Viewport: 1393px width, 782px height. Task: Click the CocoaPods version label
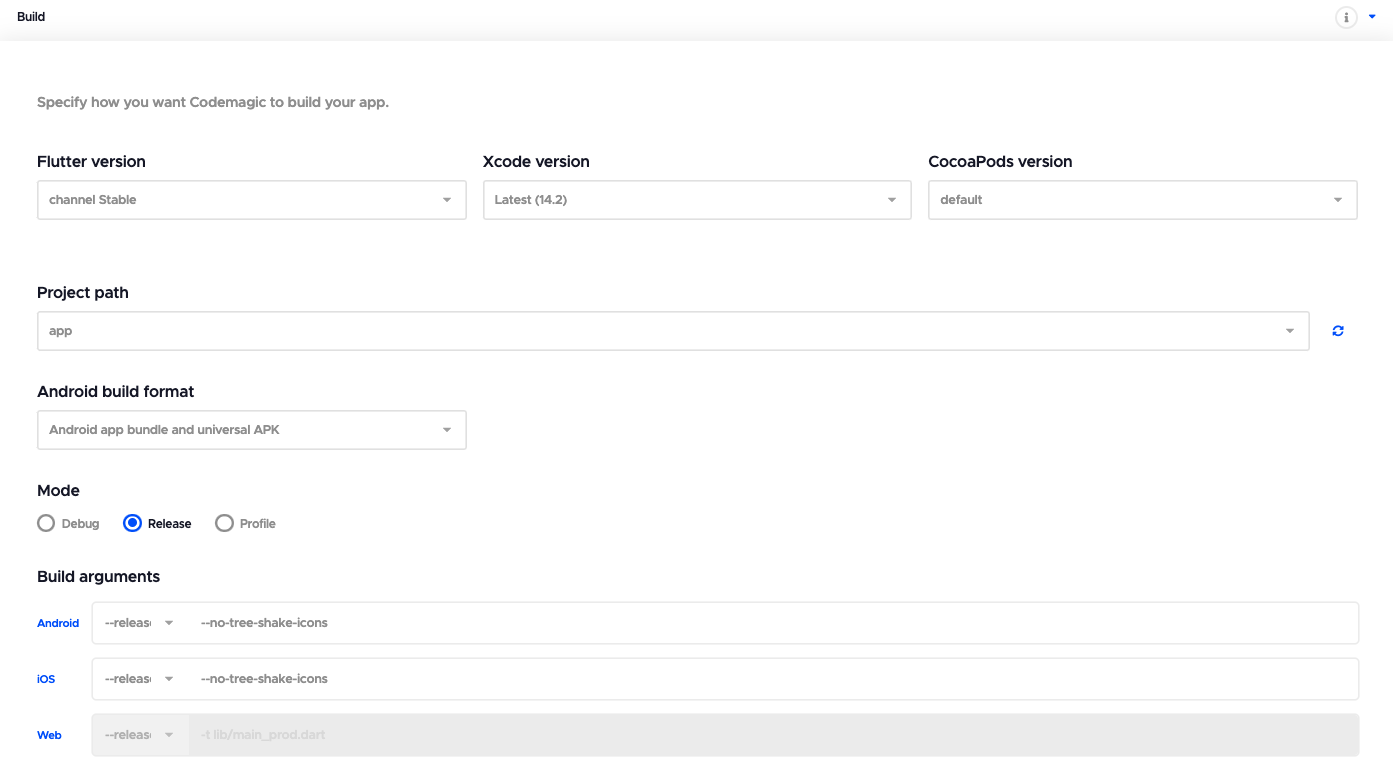(1000, 162)
